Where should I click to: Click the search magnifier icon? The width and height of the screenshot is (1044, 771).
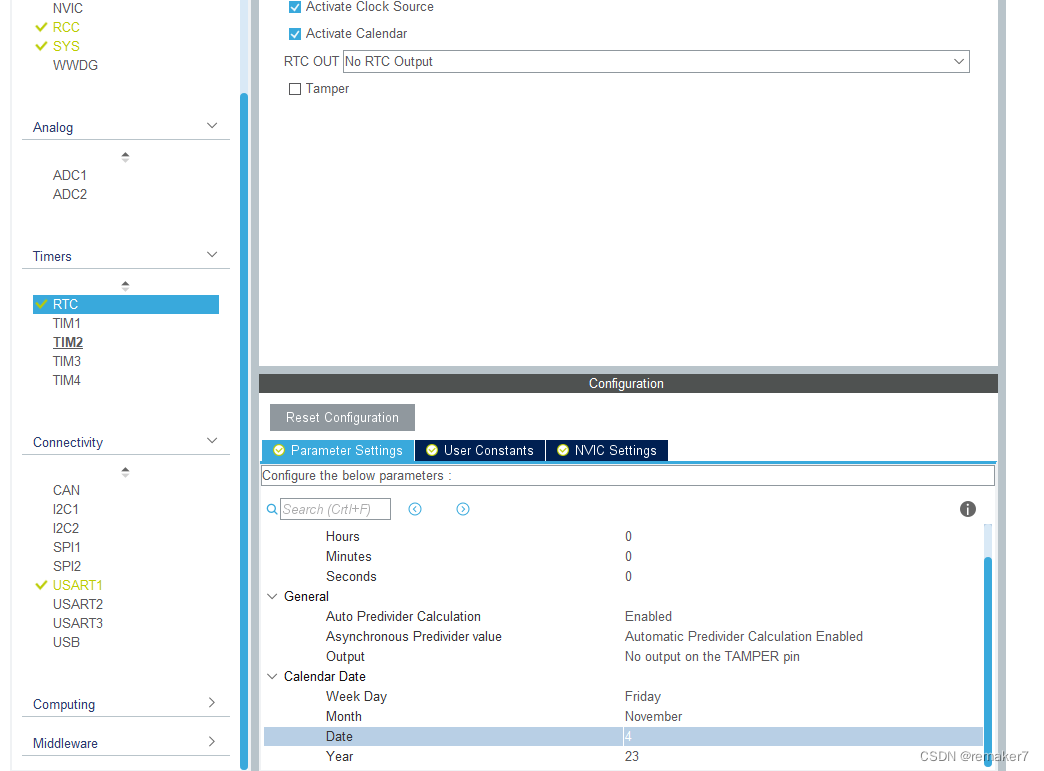pos(272,509)
